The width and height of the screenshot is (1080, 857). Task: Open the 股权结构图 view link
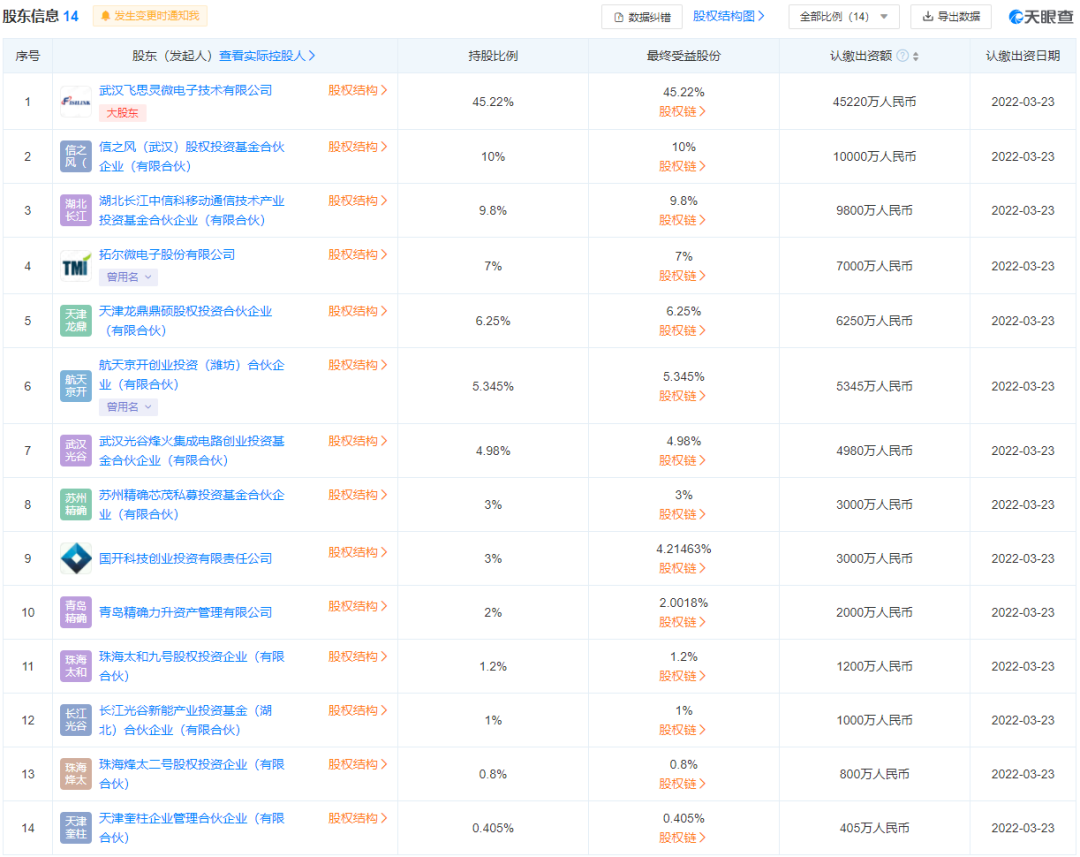[729, 16]
